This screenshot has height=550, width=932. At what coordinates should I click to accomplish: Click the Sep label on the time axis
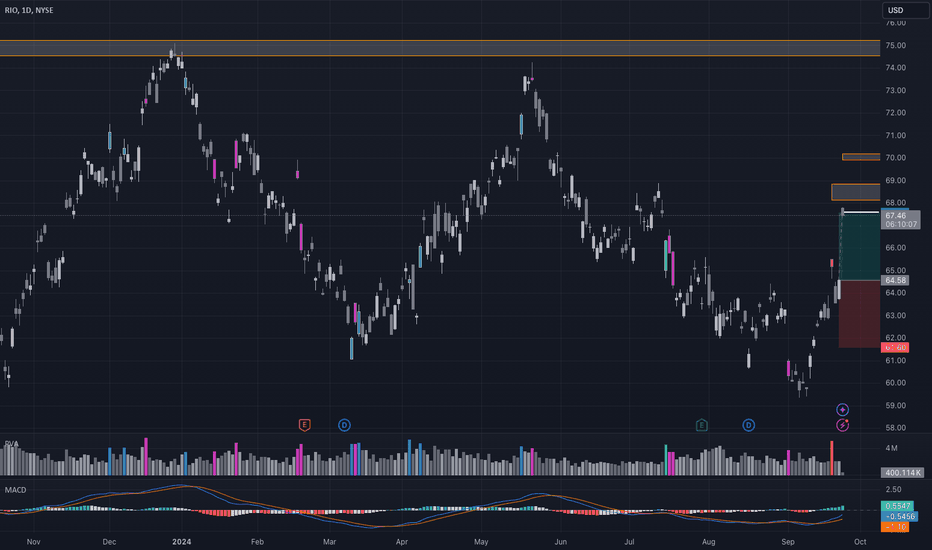788,542
